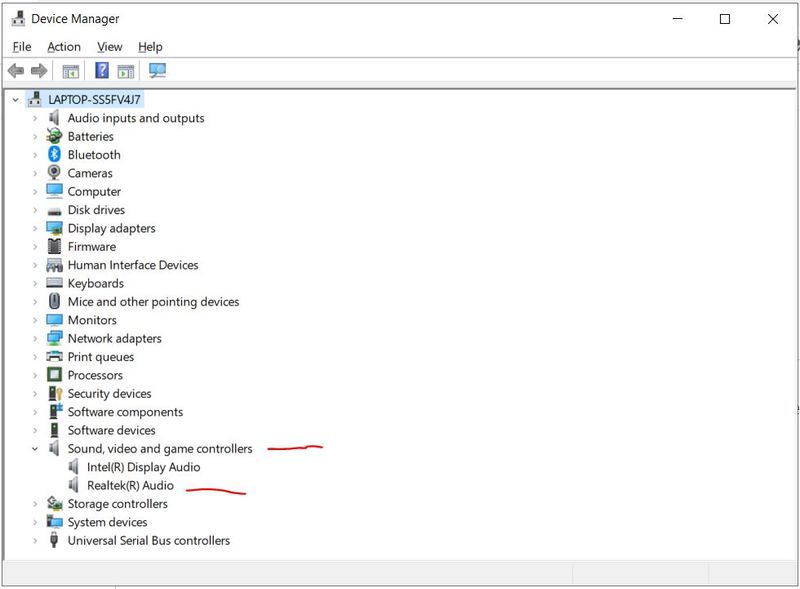
Task: Click the Forward arrow toolbar icon
Action: point(39,70)
